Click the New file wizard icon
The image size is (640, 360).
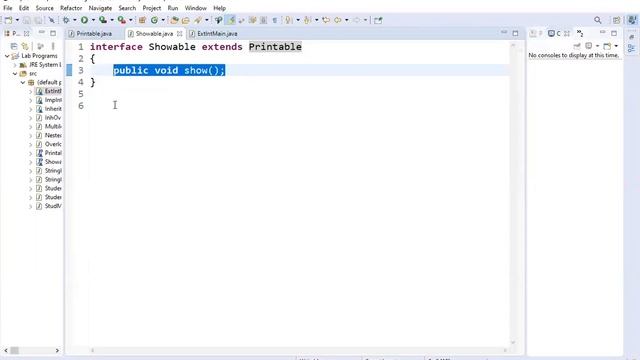click(8, 20)
